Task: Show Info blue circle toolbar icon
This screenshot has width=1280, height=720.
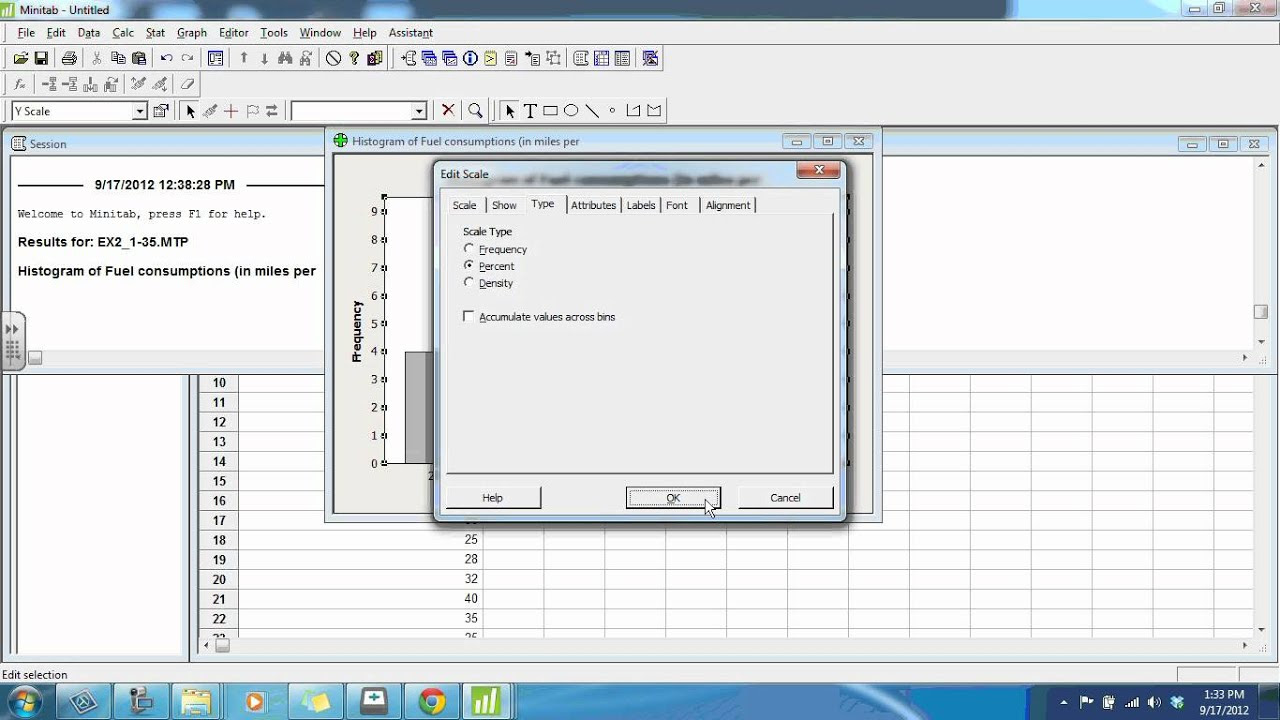Action: (x=470, y=59)
